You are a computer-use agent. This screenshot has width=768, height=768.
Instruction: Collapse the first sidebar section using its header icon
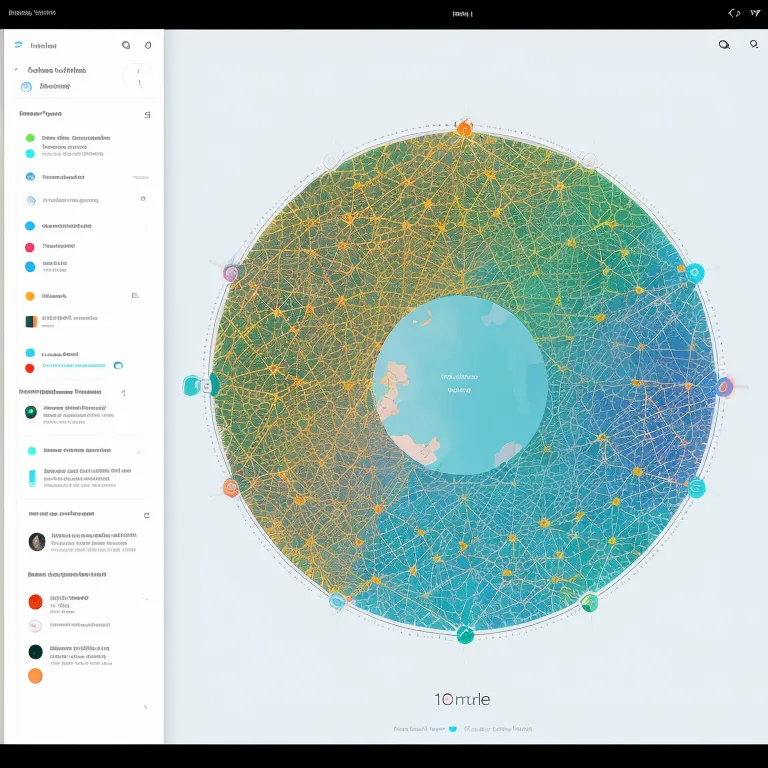click(147, 115)
